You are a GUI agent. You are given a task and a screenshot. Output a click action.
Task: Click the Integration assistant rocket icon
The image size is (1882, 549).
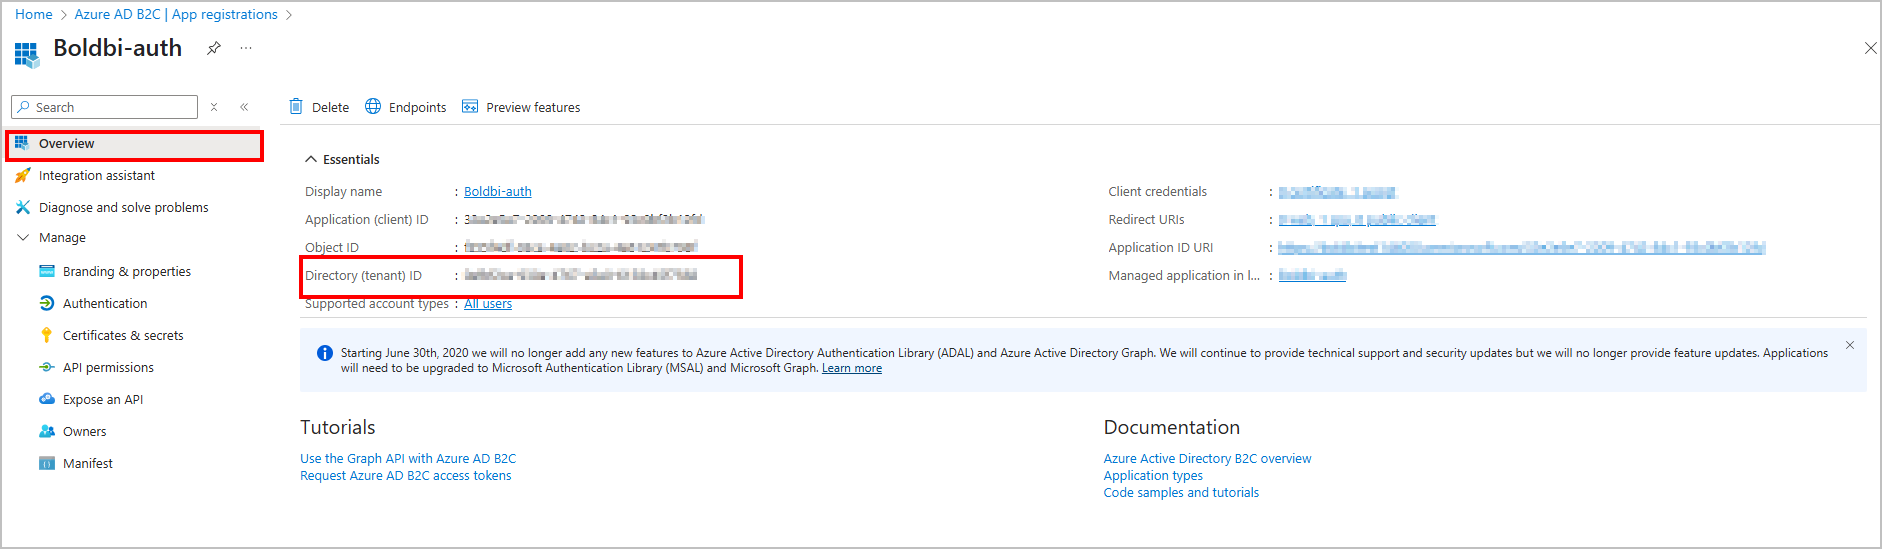[22, 175]
